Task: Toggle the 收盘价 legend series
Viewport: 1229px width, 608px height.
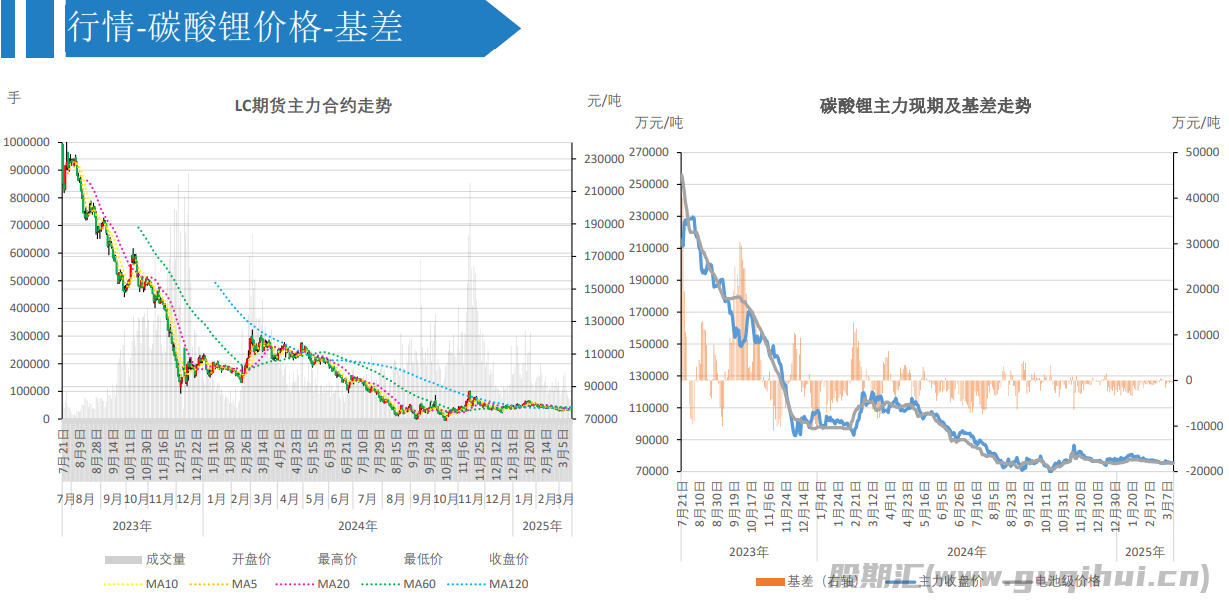Action: click(509, 559)
